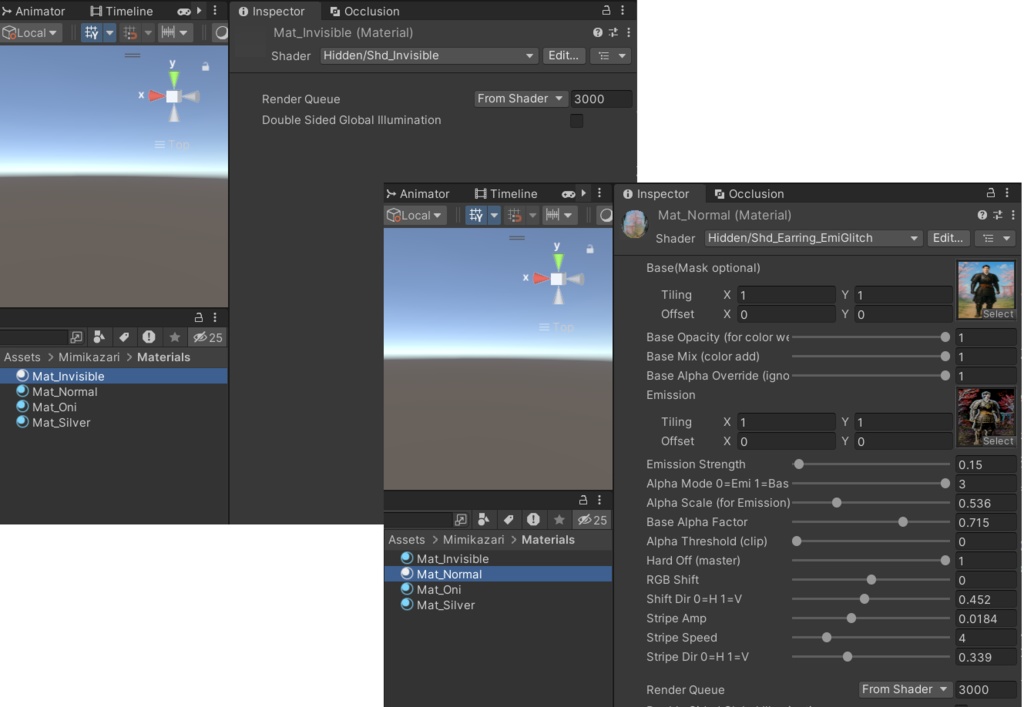Select Emission texture thumbnail

[986, 418]
